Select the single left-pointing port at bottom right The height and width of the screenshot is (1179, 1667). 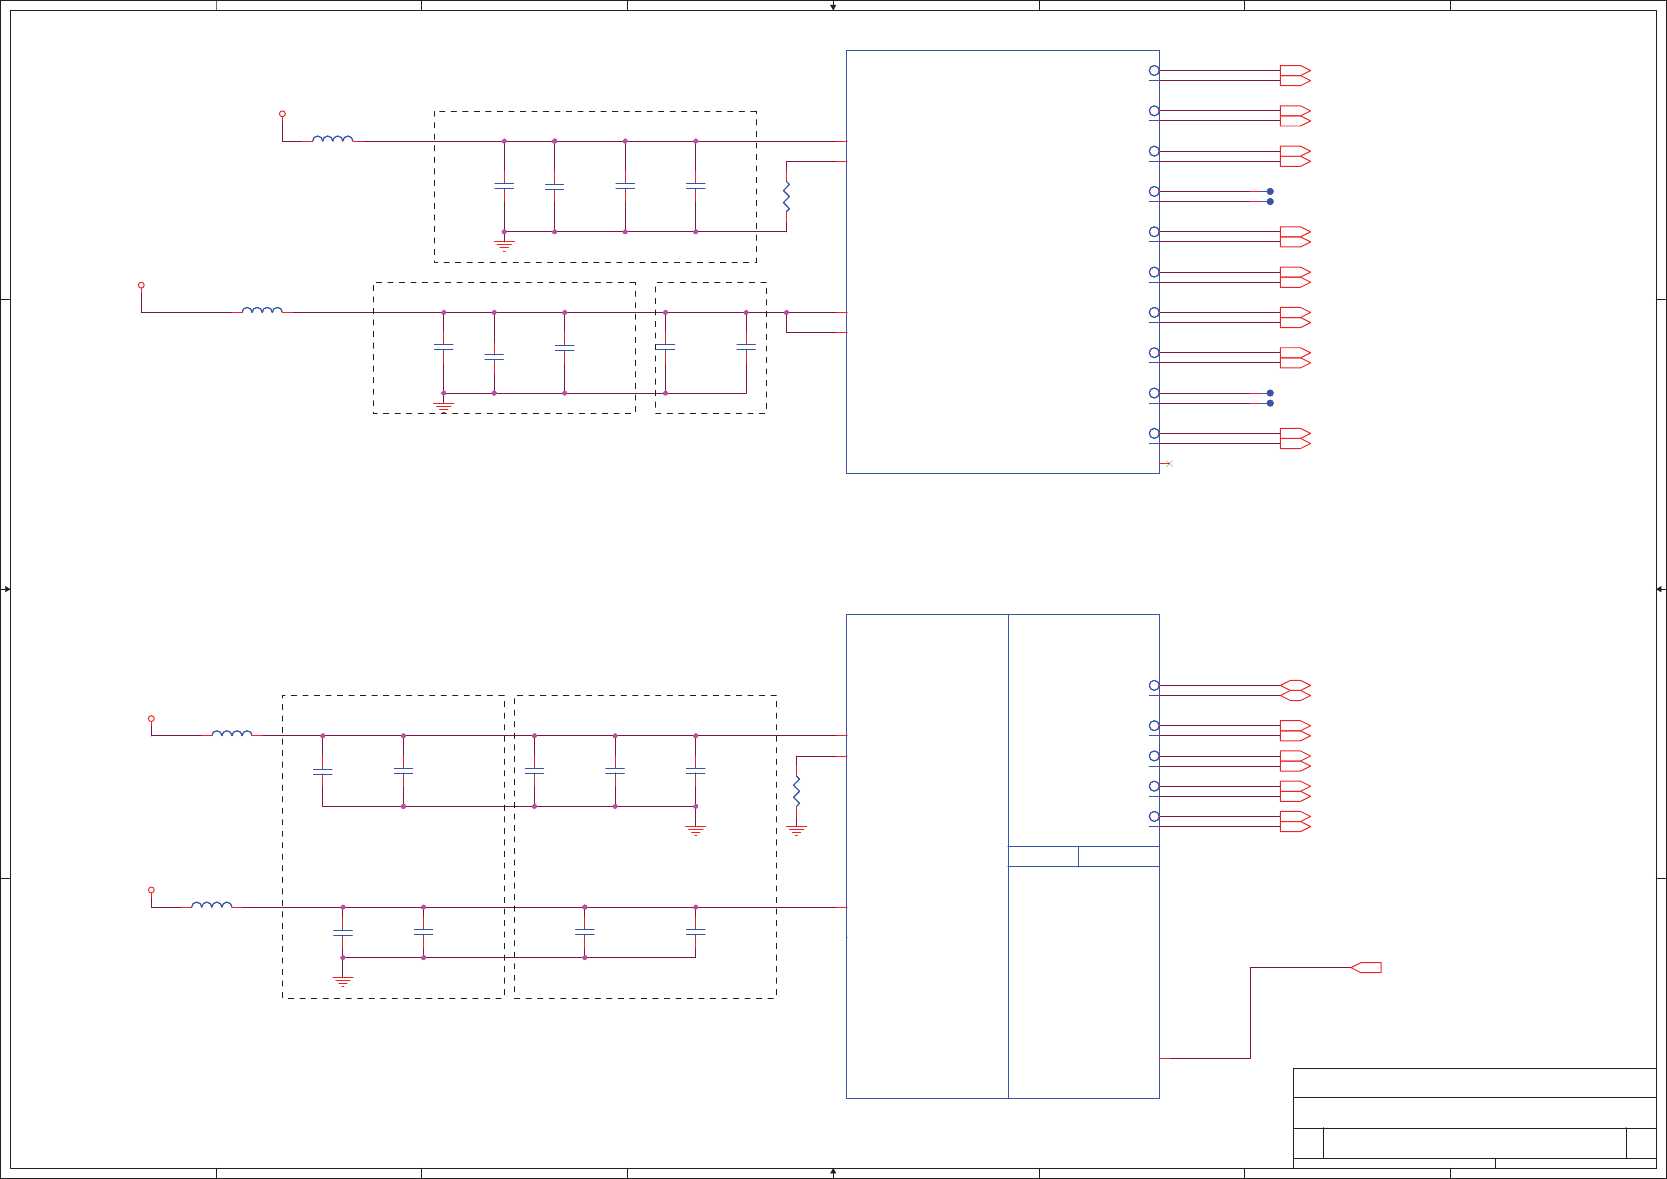pyautogui.click(x=1366, y=968)
